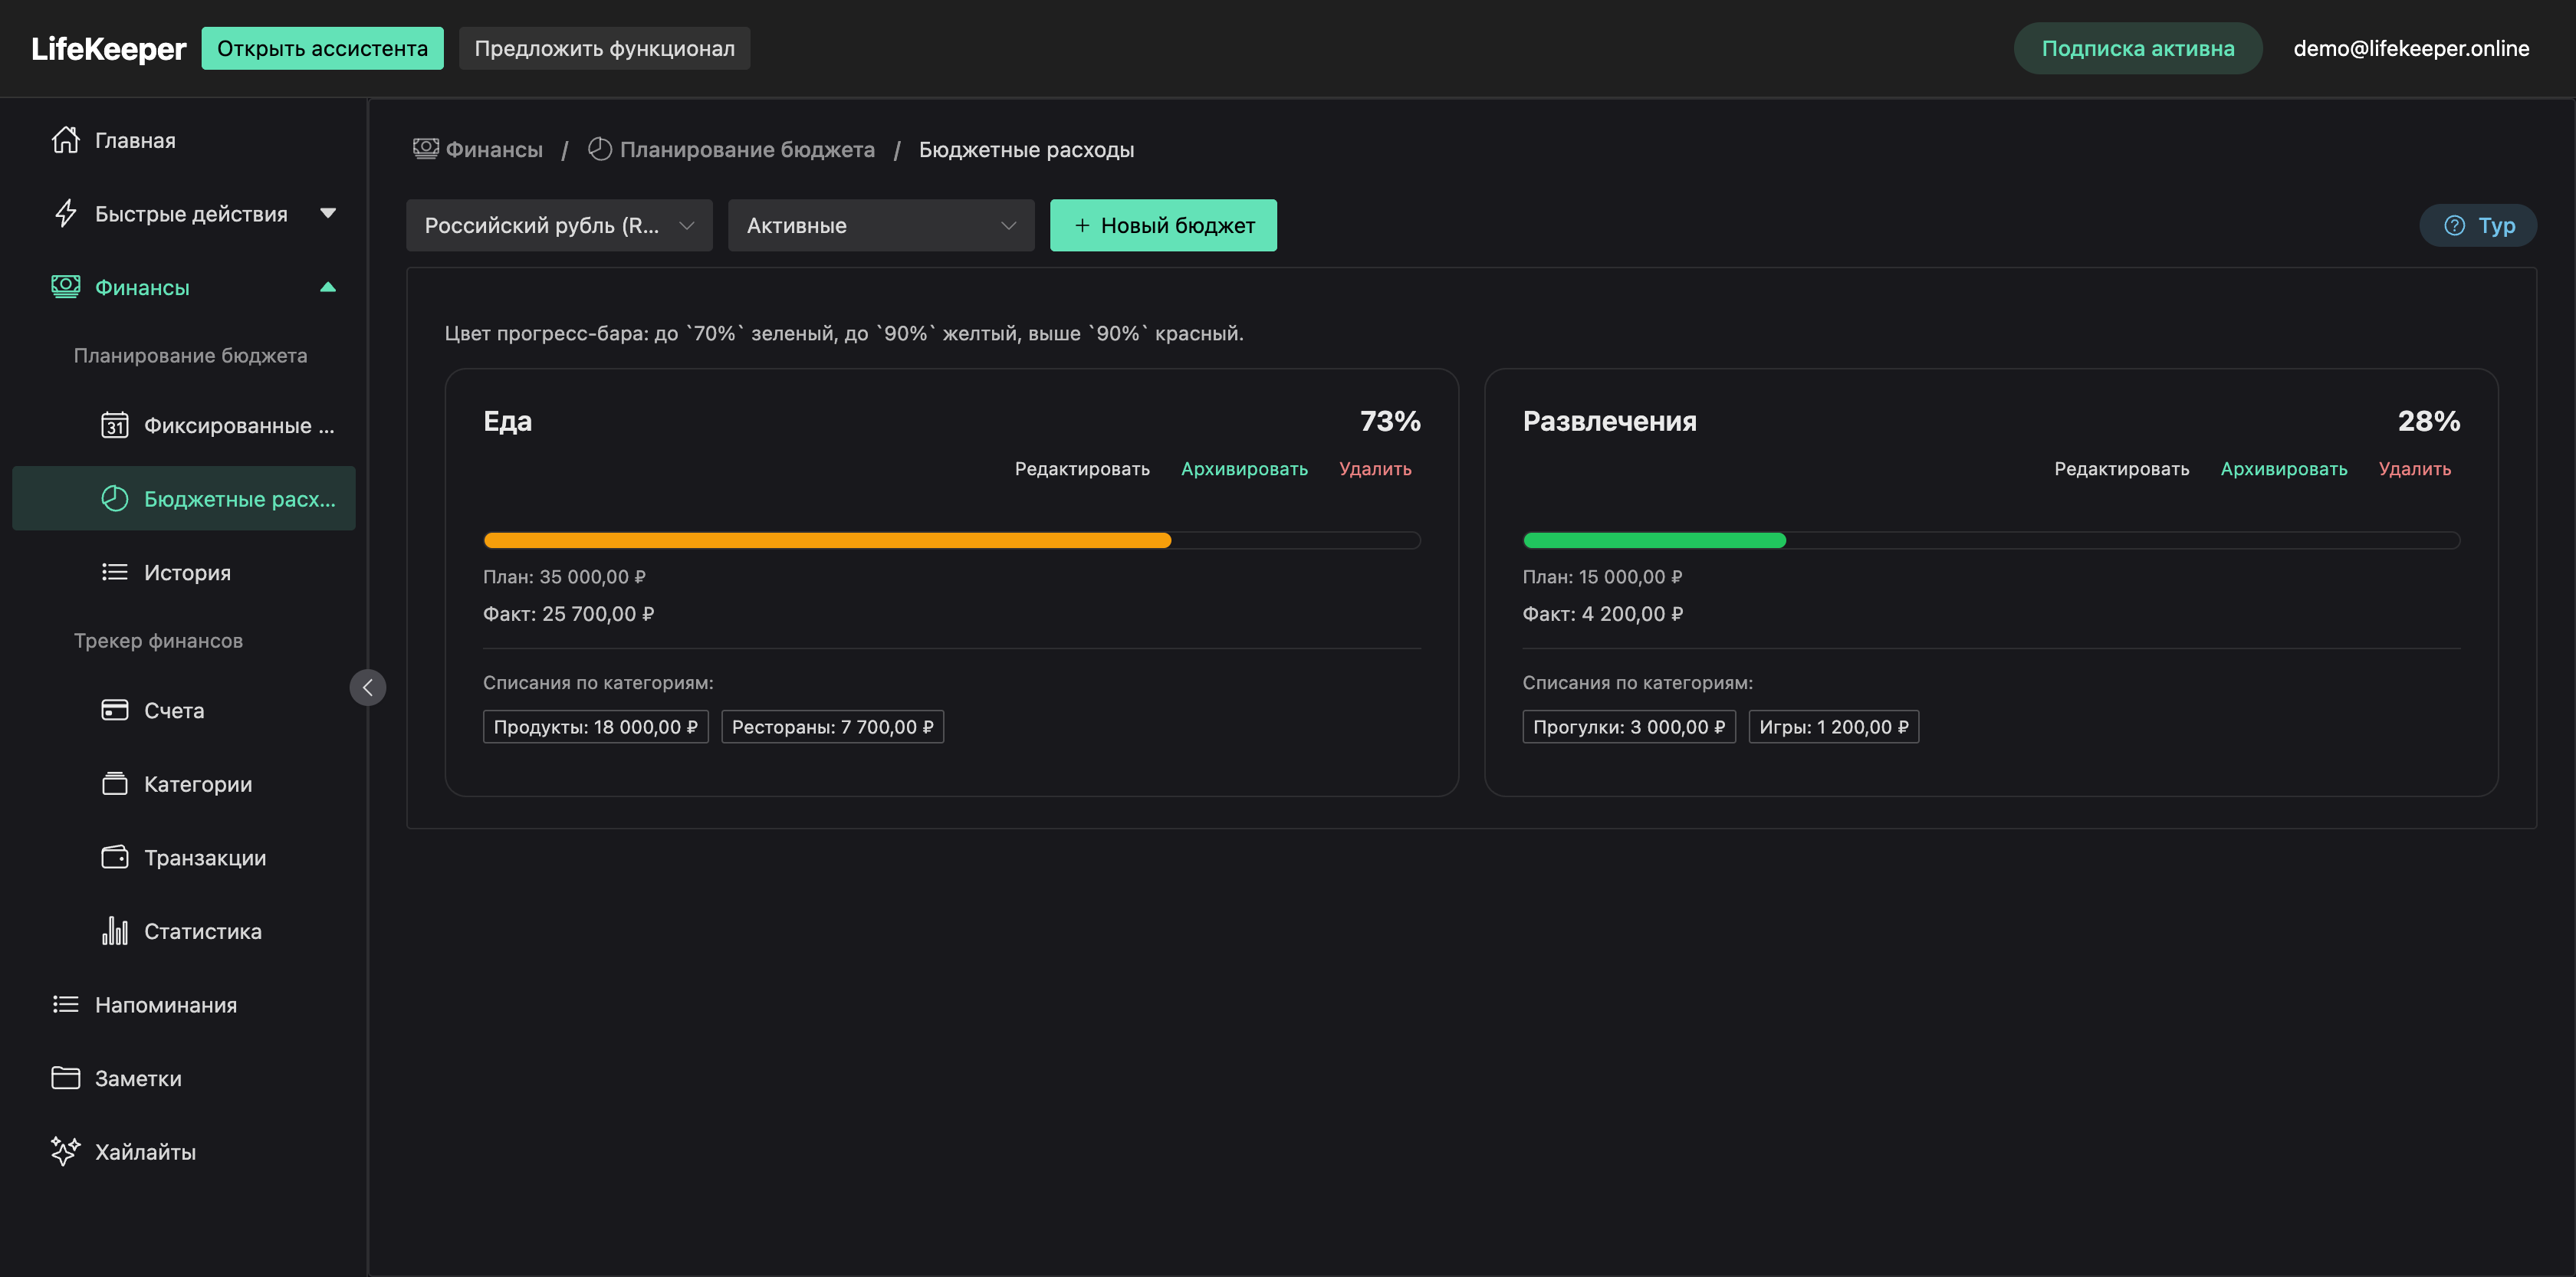Click the Новый бюджет button
Viewport: 2576px width, 1277px height.
[x=1162, y=226]
